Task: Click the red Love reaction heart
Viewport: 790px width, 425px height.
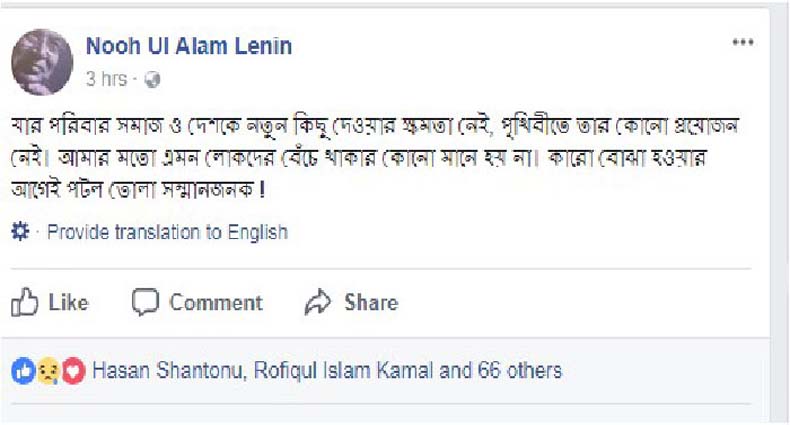Action: point(72,371)
